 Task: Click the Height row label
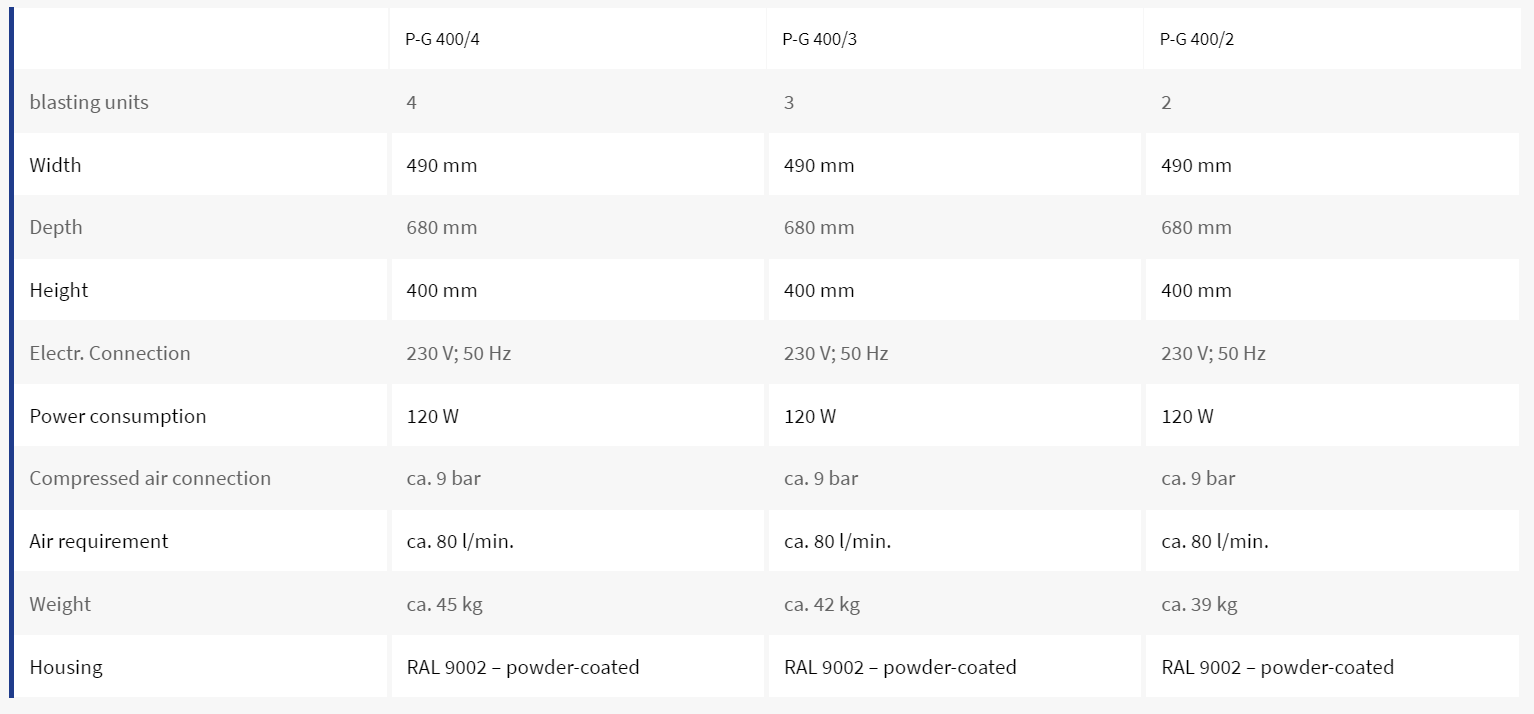coord(59,290)
